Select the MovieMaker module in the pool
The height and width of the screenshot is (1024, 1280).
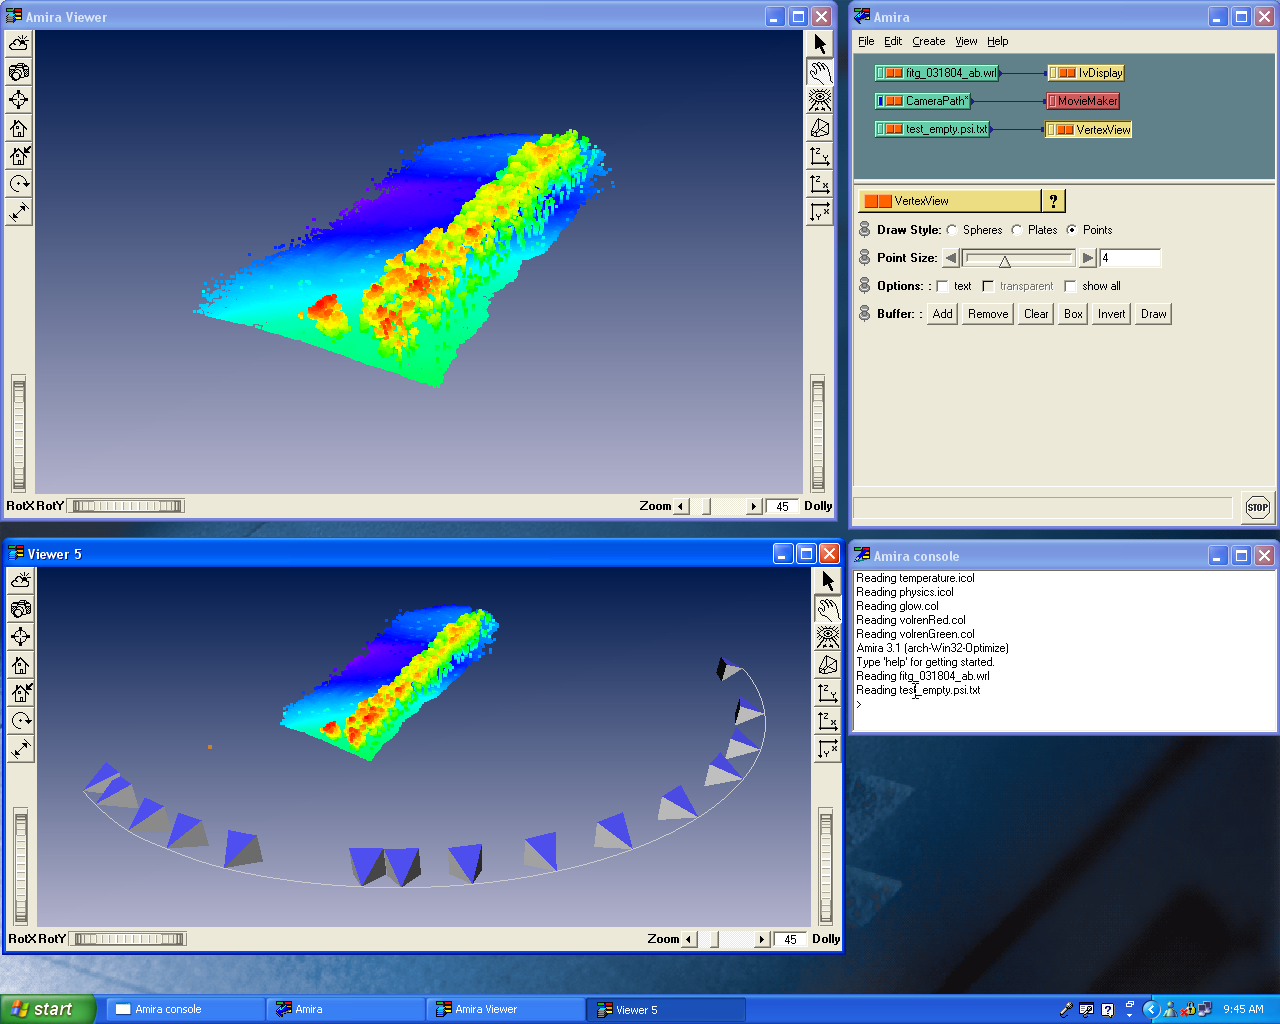coord(1086,101)
